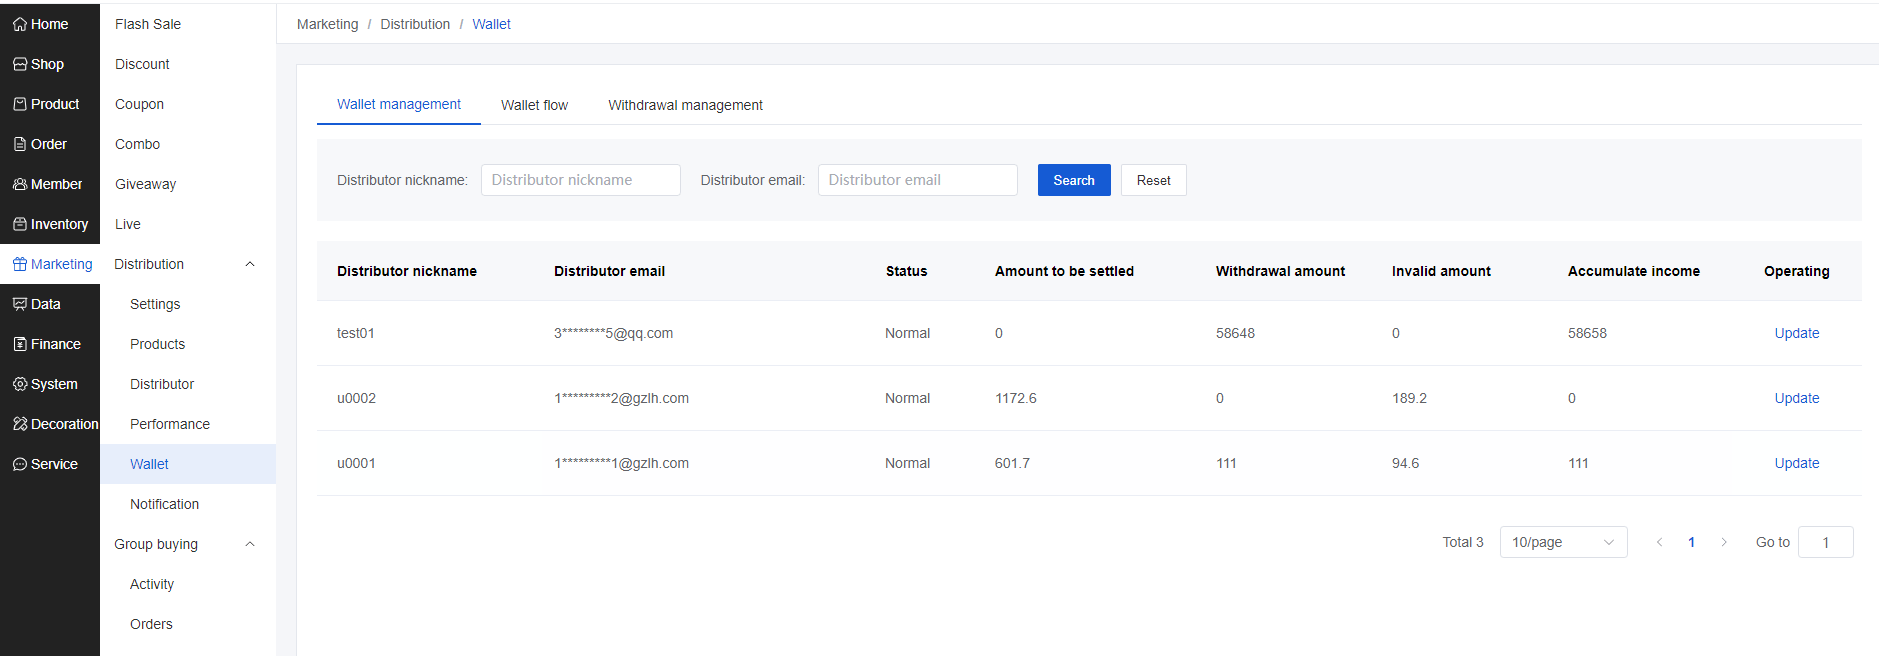This screenshot has width=1879, height=656.
Task: Click withdrawal amount 58648
Action: [1235, 333]
